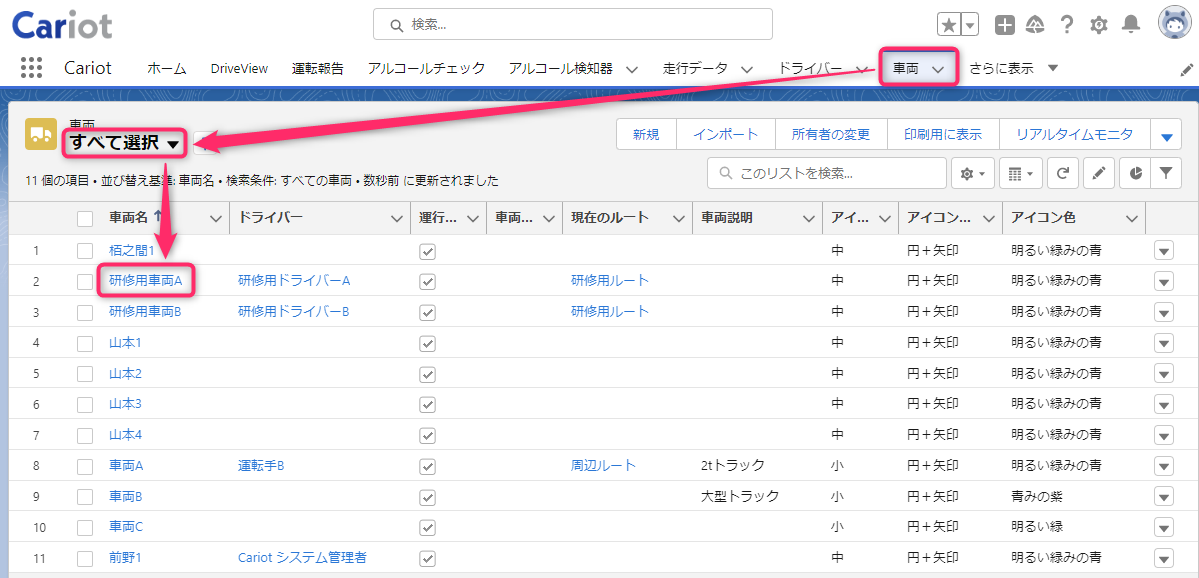Open 研修用ドライバーB driver link
The width and height of the screenshot is (1199, 578).
(294, 311)
